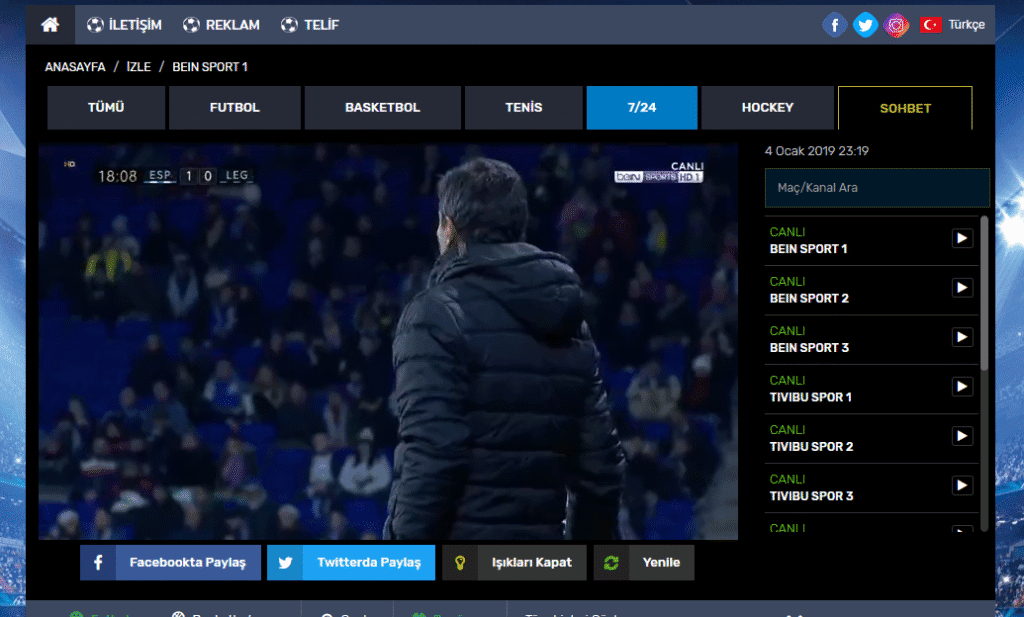This screenshot has width=1024, height=617.
Task: Open the Twitter social icon in header
Action: tap(865, 25)
